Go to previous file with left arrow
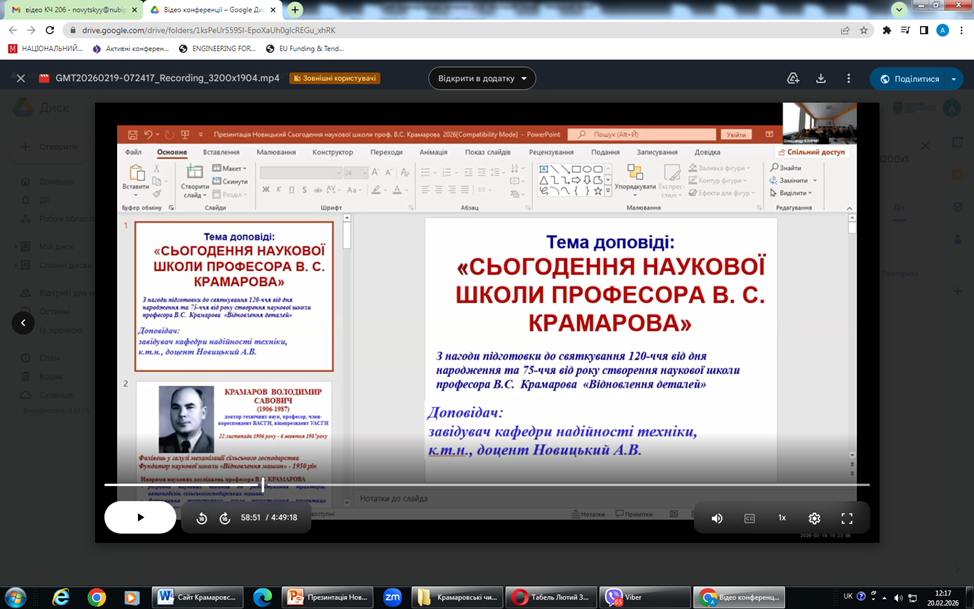Screen dimensions: 974x609 click(x=23, y=322)
